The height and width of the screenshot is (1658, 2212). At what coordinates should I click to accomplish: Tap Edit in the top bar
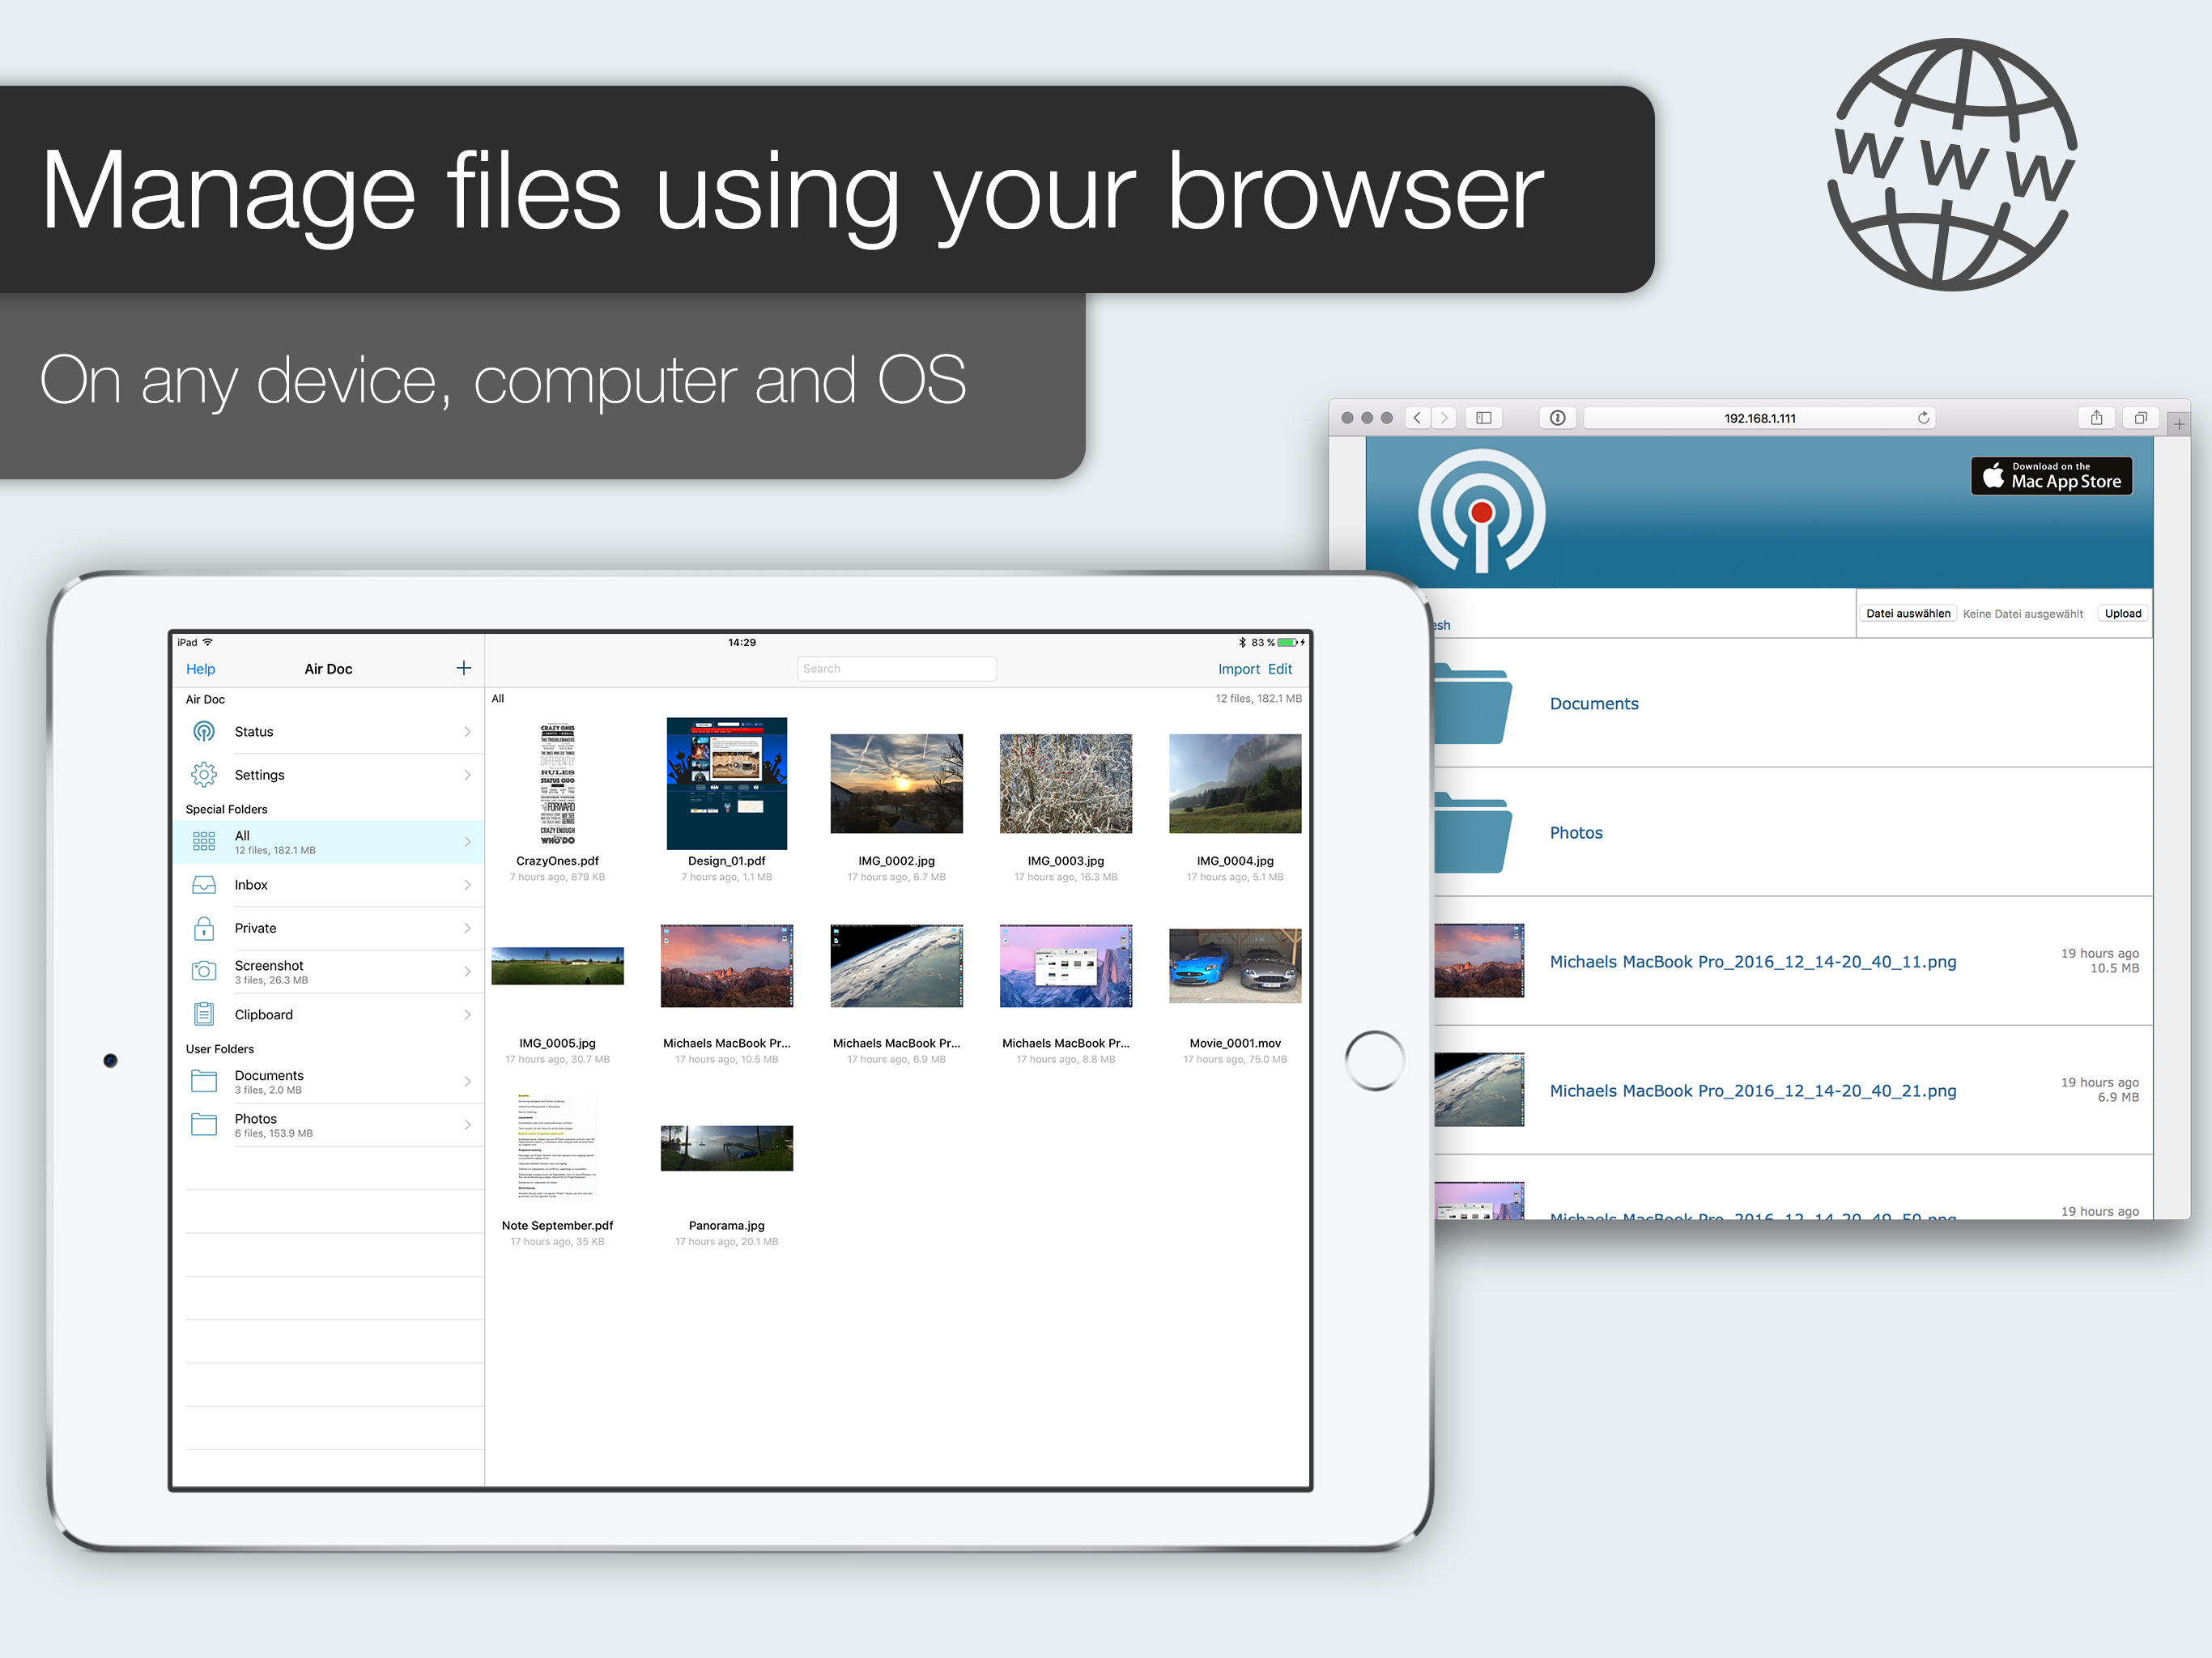(1279, 669)
